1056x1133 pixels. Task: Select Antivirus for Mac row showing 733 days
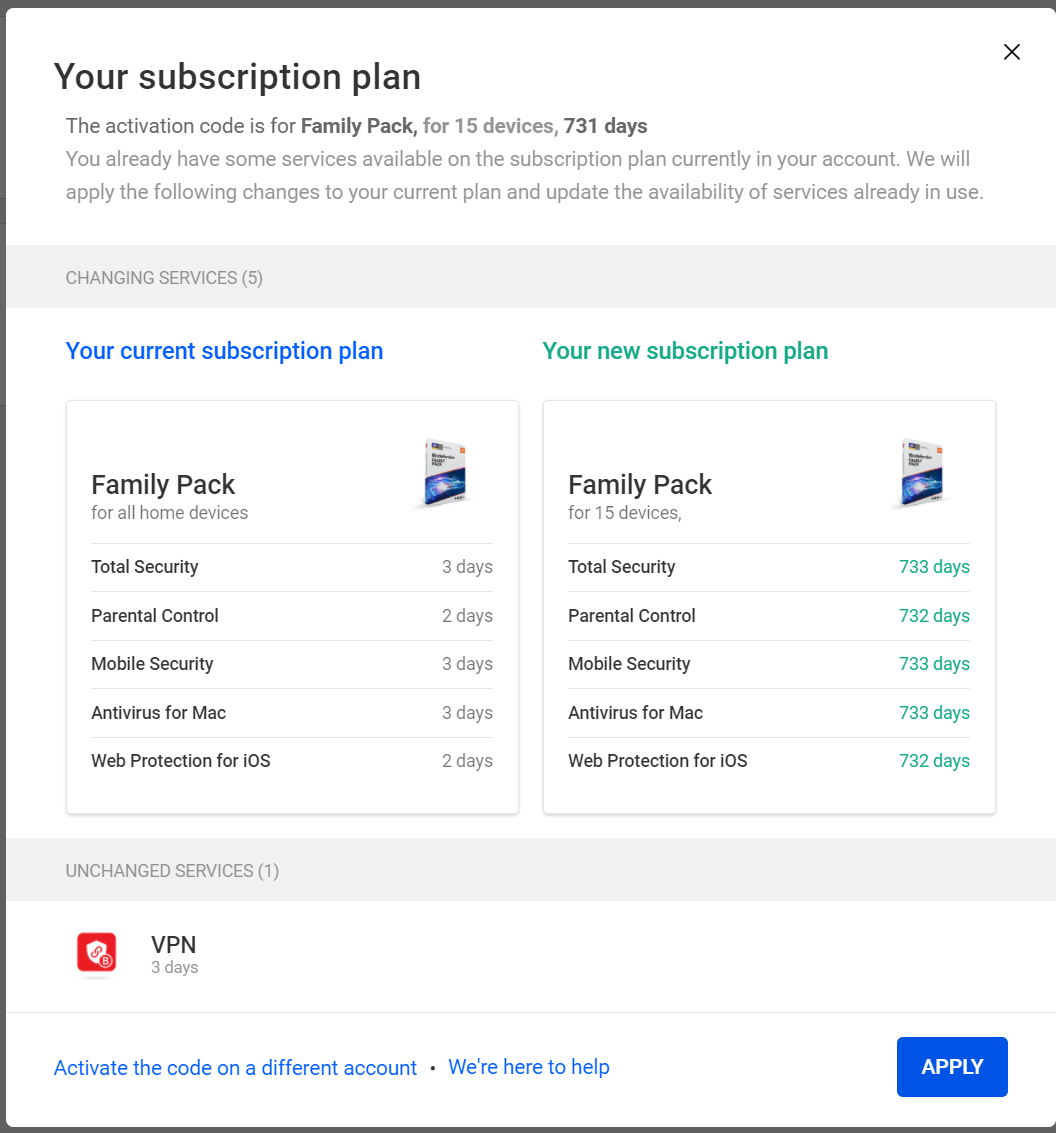click(768, 713)
